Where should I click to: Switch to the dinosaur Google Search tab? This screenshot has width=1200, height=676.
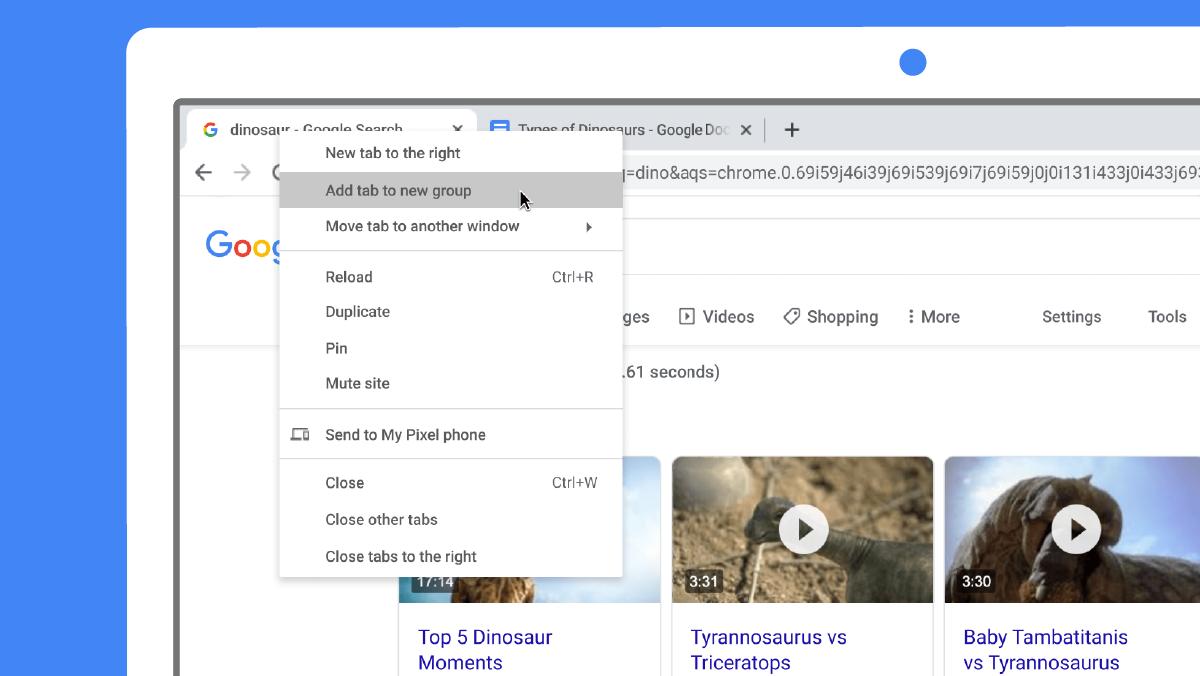[x=331, y=129]
